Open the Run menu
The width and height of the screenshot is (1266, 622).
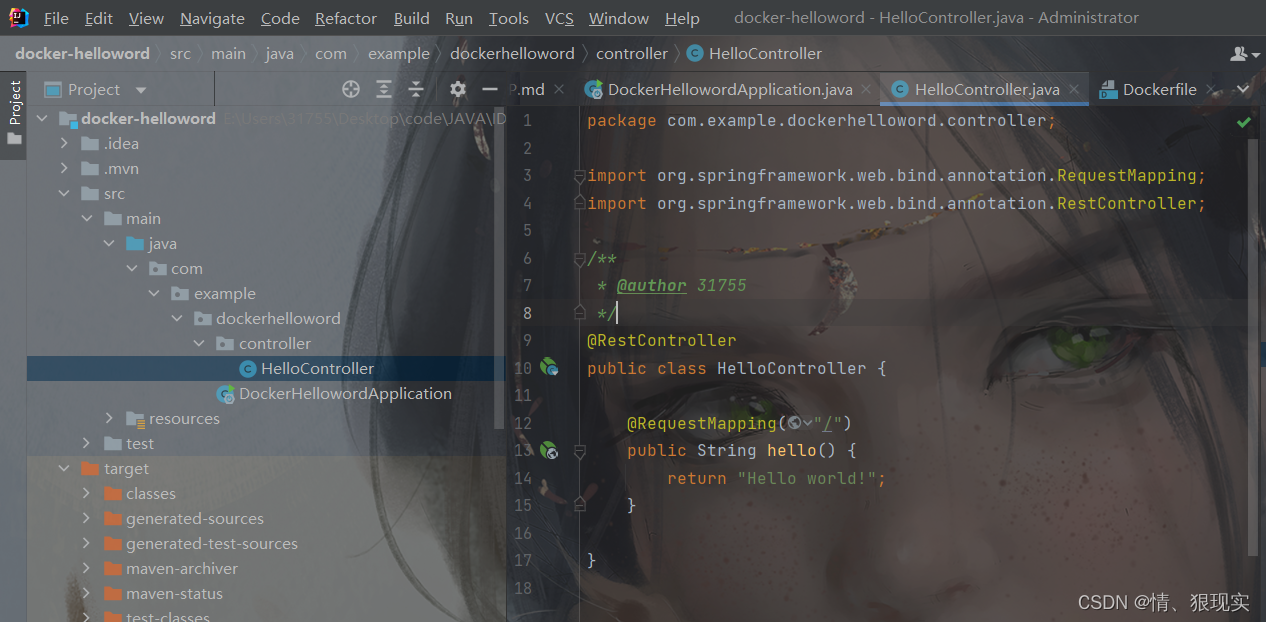(459, 19)
